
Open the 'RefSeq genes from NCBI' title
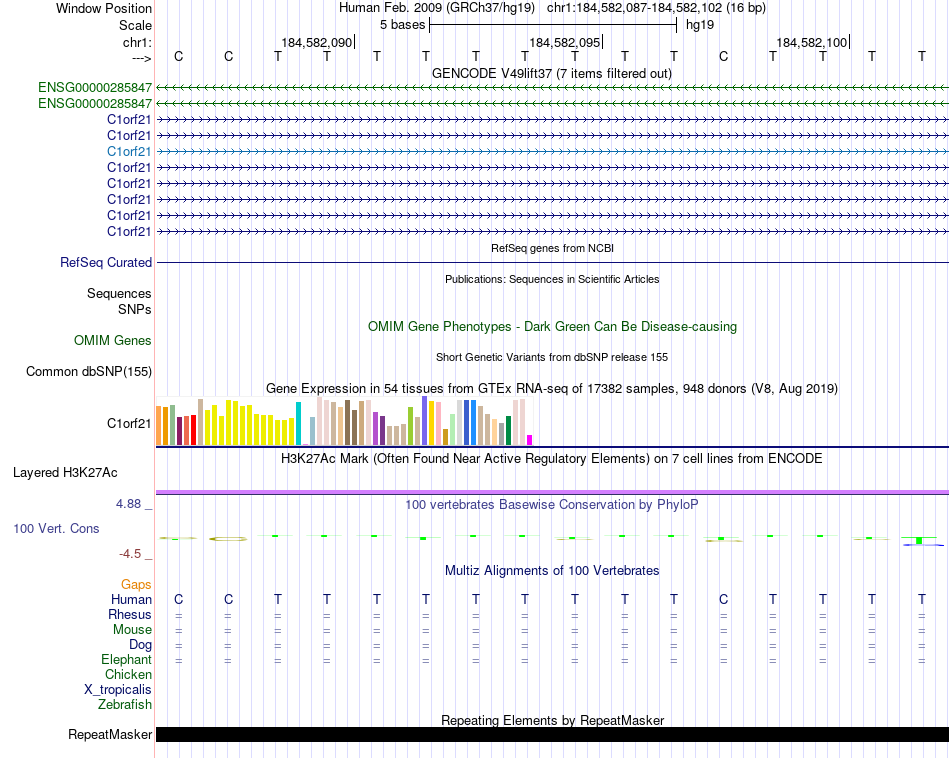552,248
